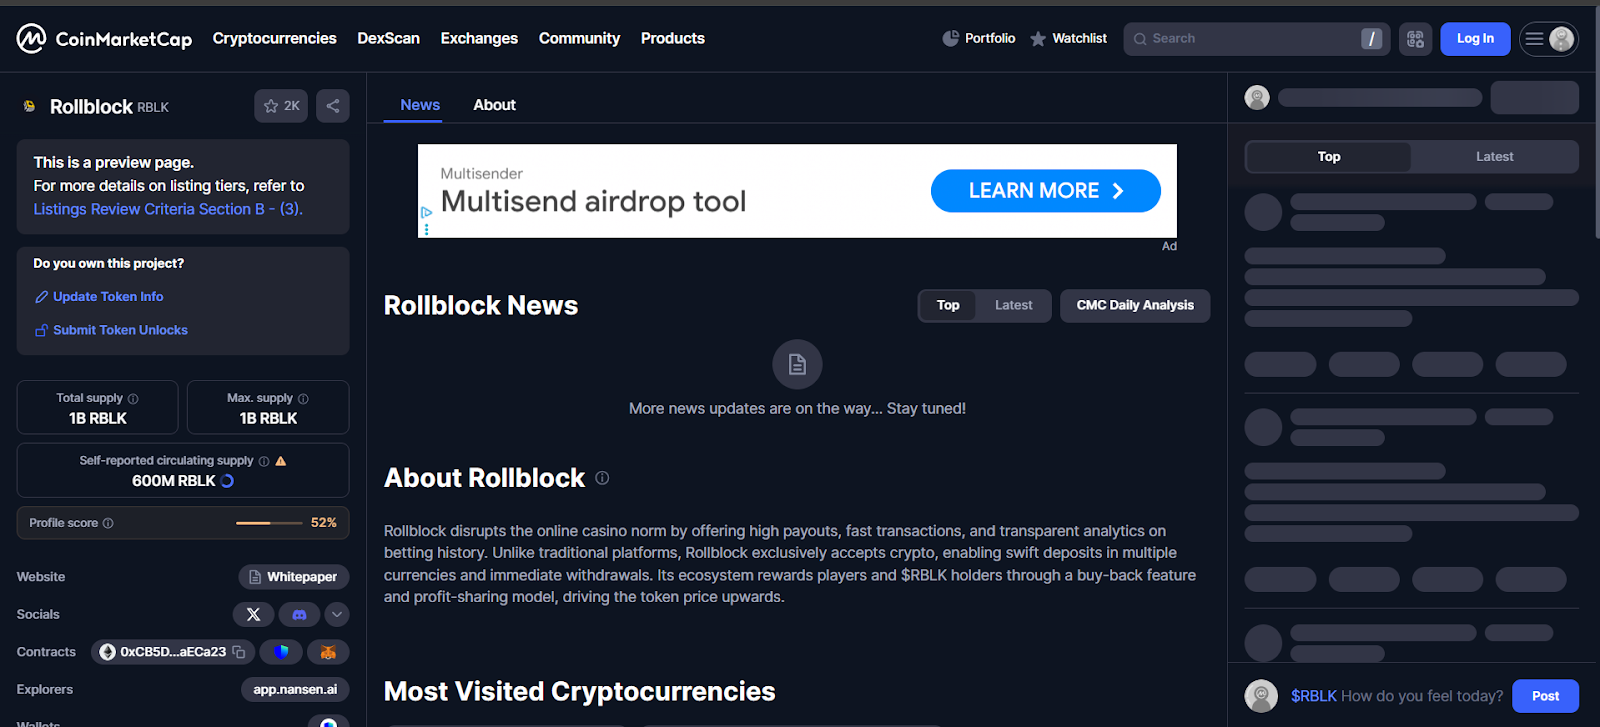Open the X (Twitter) social link

(253, 615)
